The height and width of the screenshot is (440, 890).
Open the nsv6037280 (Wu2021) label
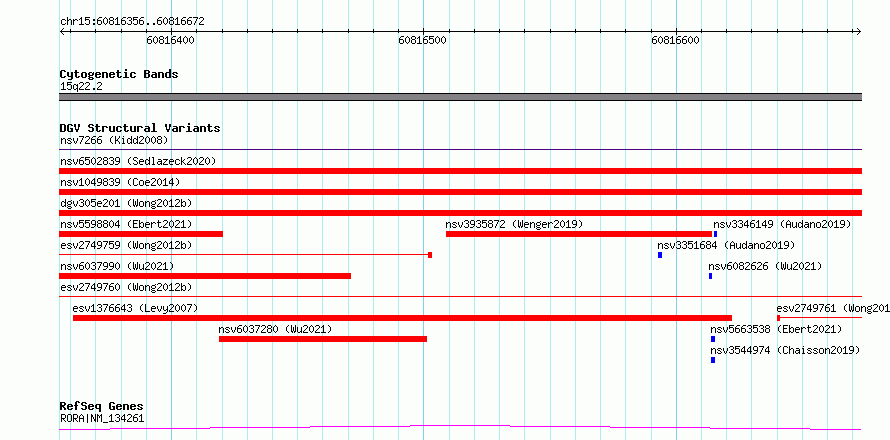pyautogui.click(x=275, y=329)
